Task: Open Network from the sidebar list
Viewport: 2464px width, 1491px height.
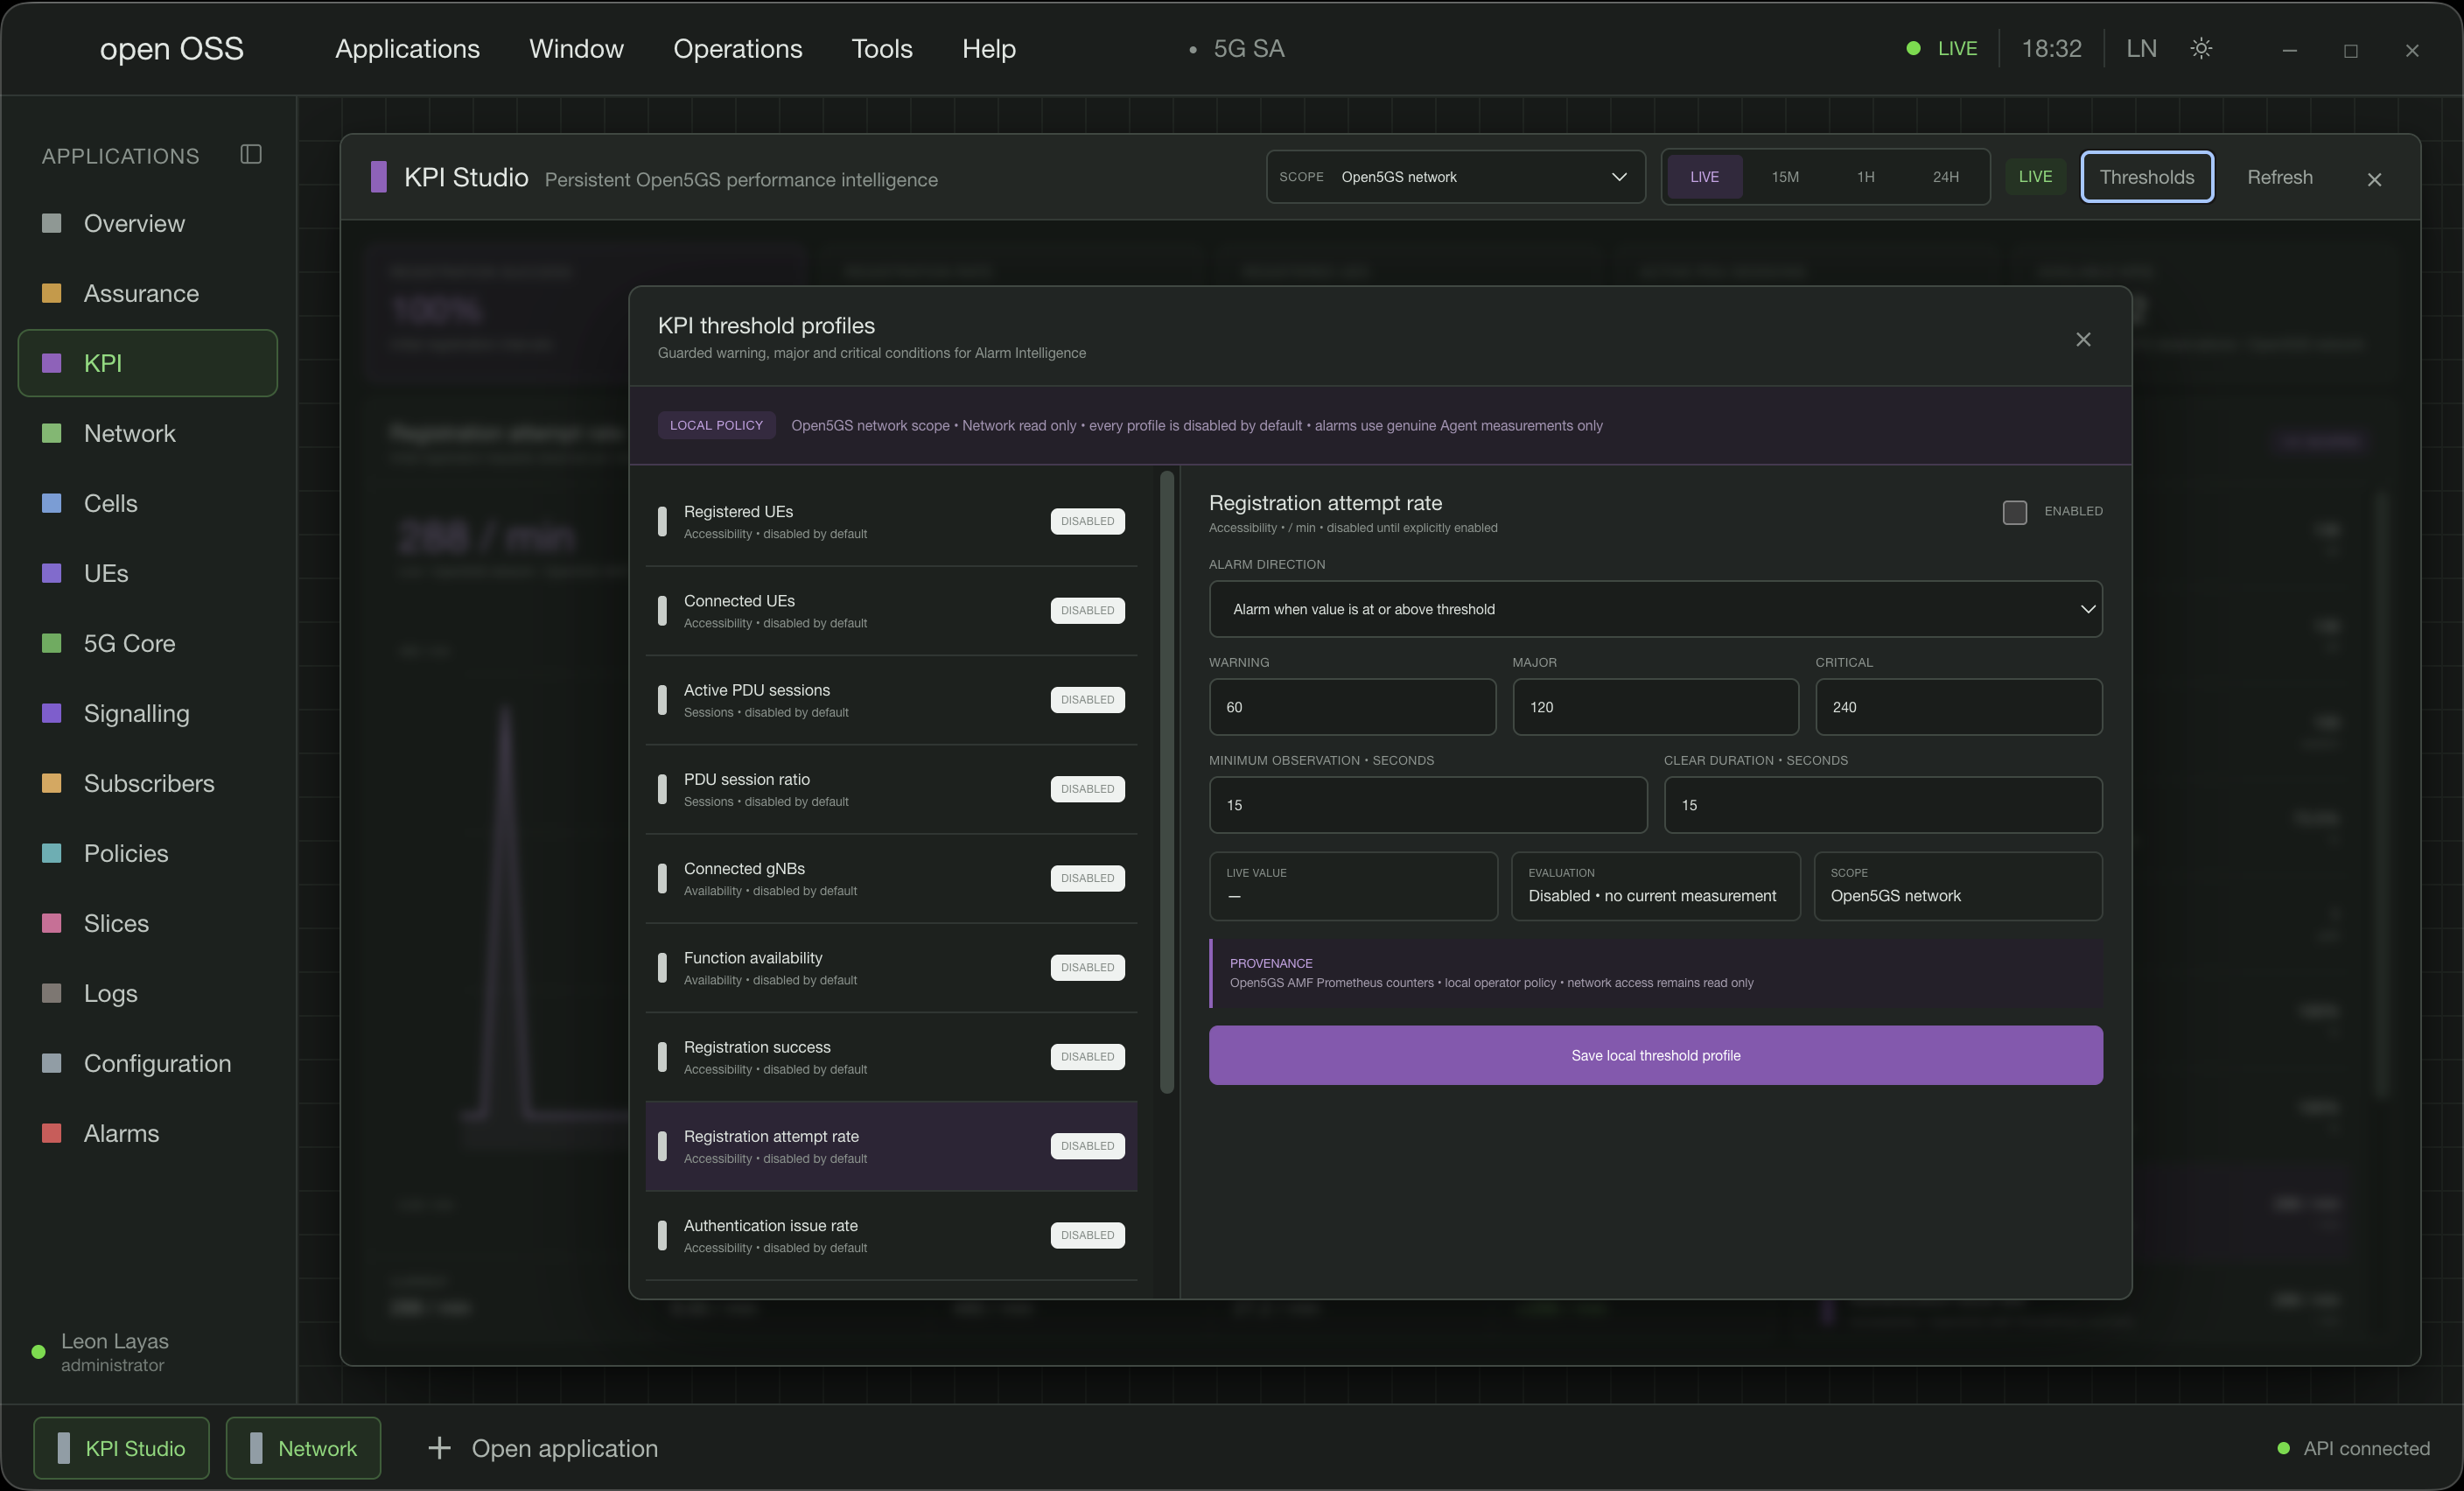Action: 148,433
